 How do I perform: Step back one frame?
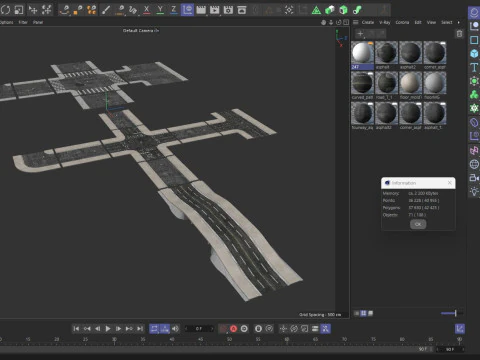[97, 329]
